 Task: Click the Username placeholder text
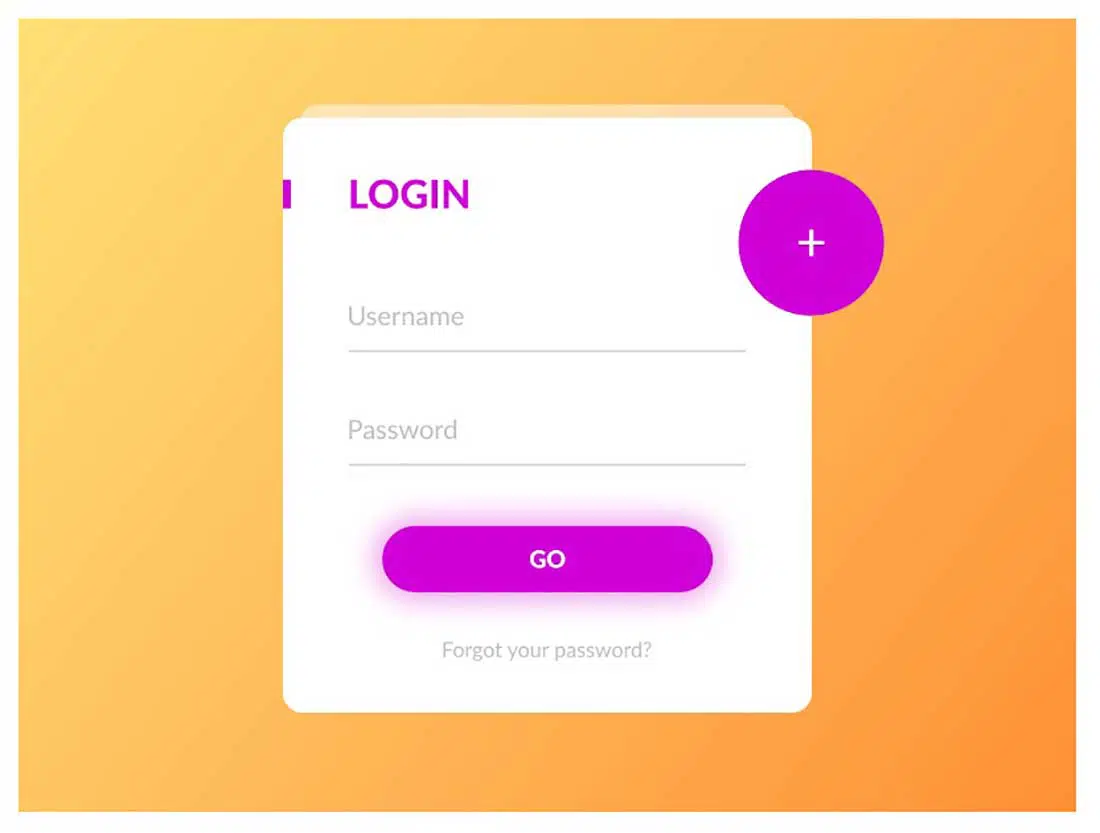[405, 316]
